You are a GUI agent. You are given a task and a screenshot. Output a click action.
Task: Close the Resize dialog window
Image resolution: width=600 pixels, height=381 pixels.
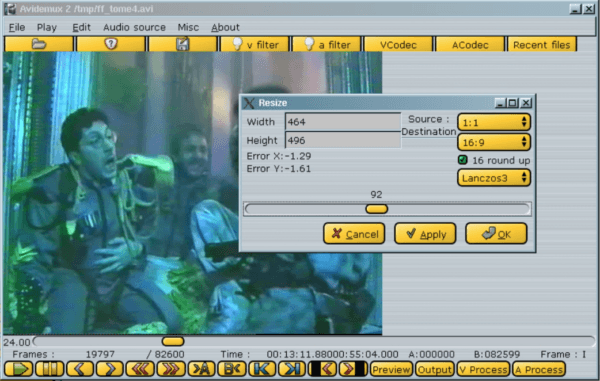click(526, 103)
